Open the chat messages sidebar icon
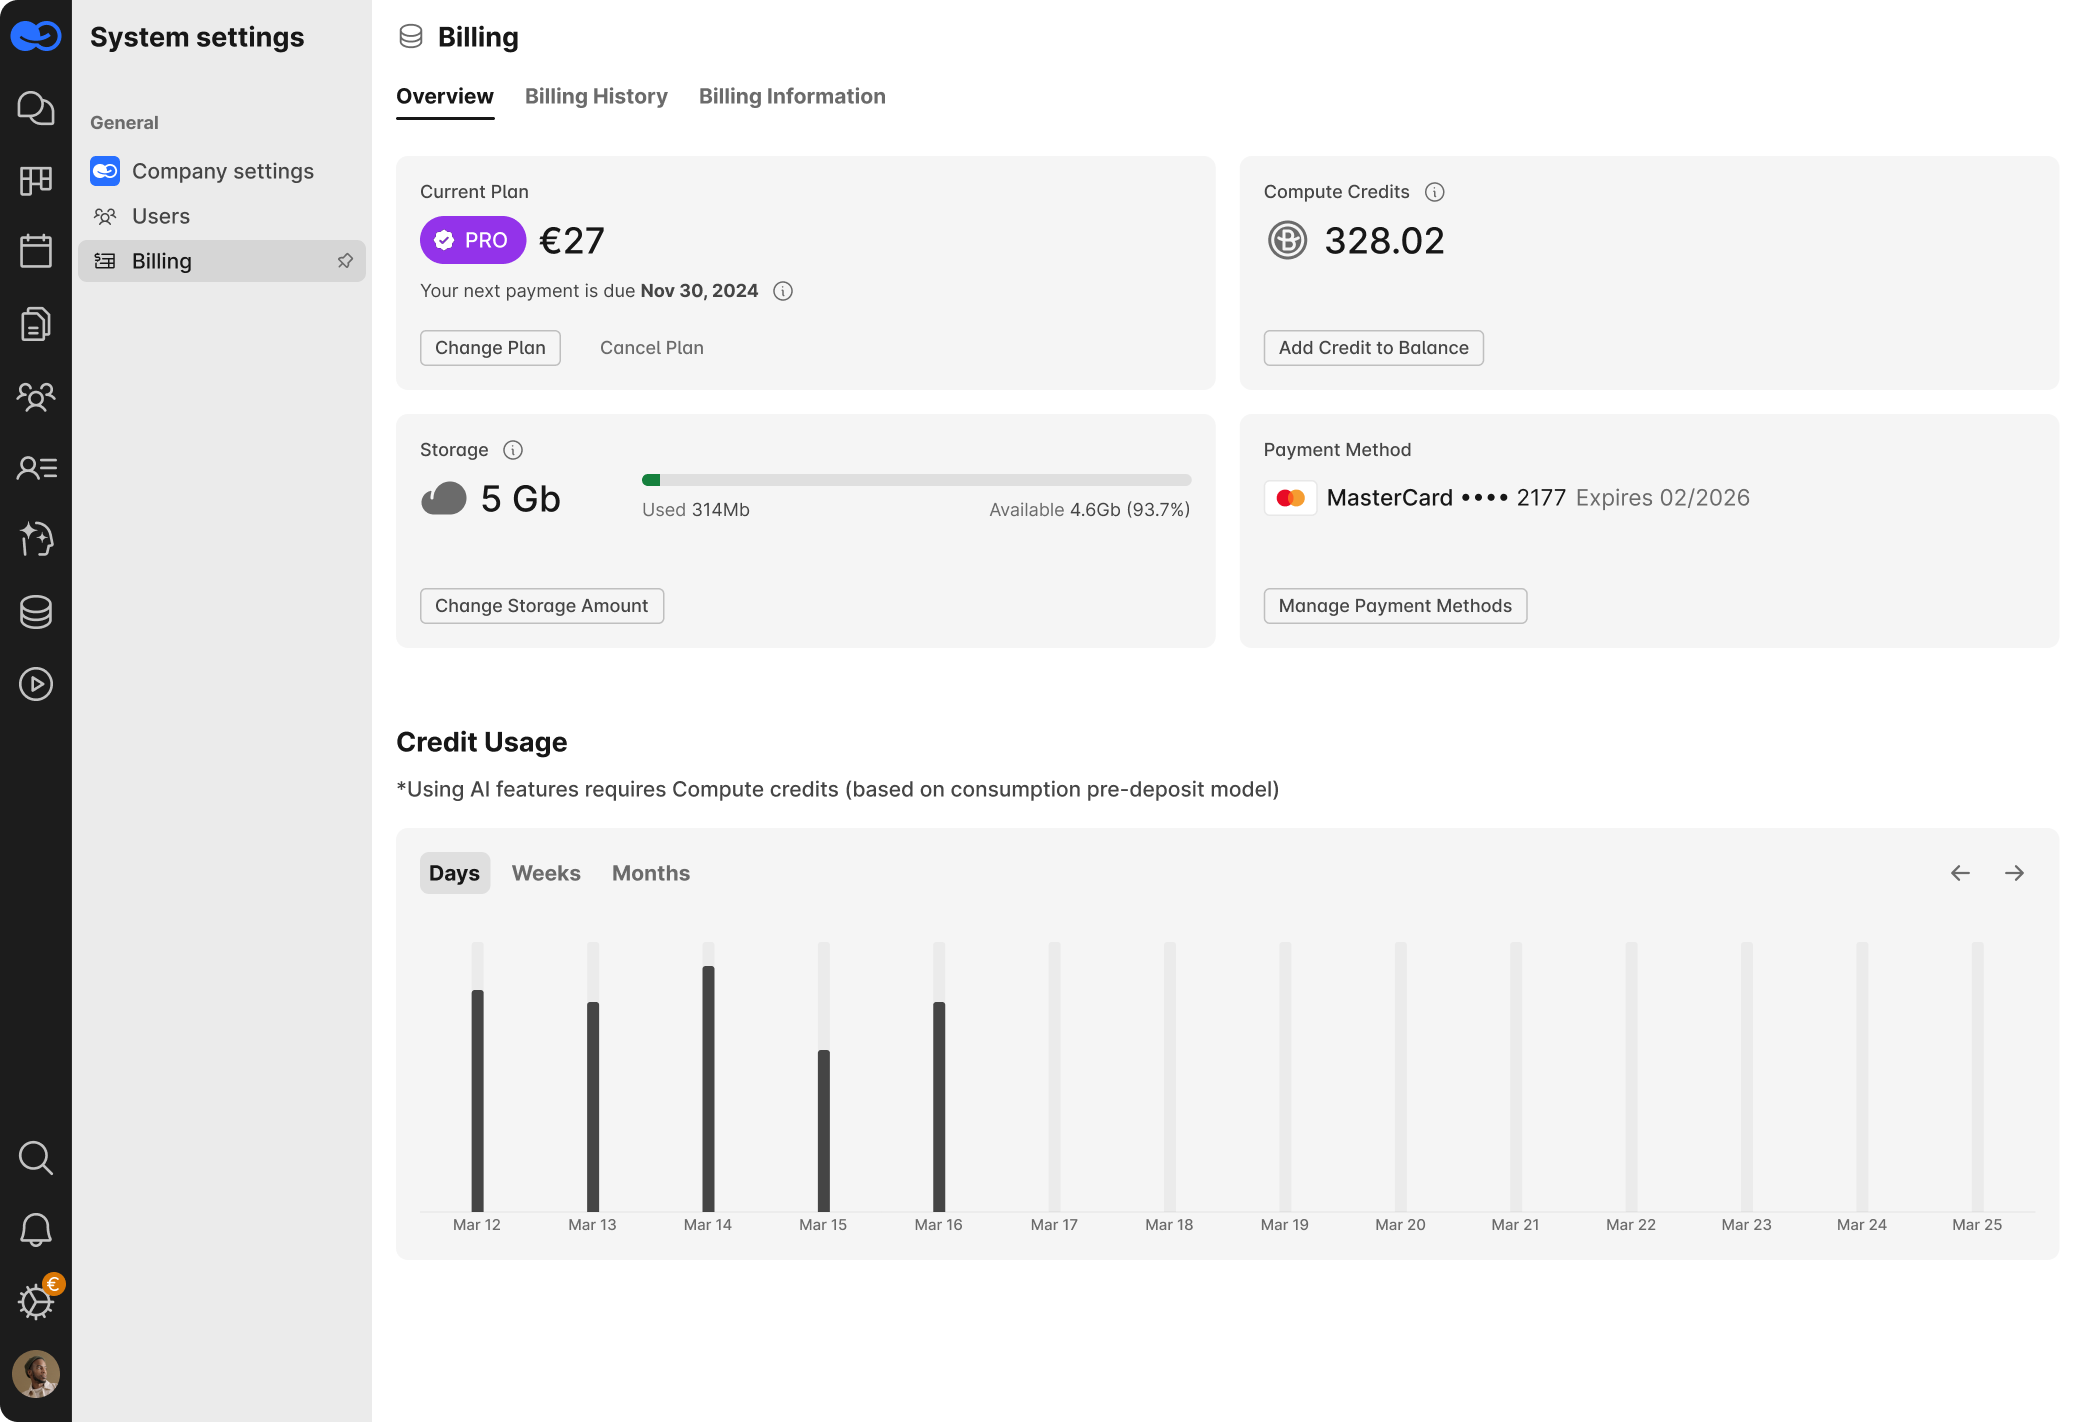Screen dimensions: 2100x1422 click(x=36, y=108)
